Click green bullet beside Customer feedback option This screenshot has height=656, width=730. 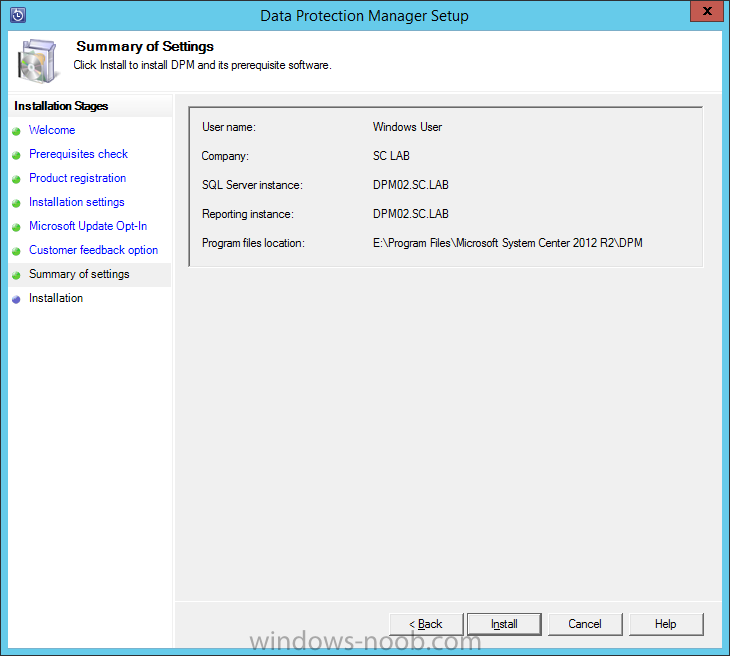(x=16, y=251)
